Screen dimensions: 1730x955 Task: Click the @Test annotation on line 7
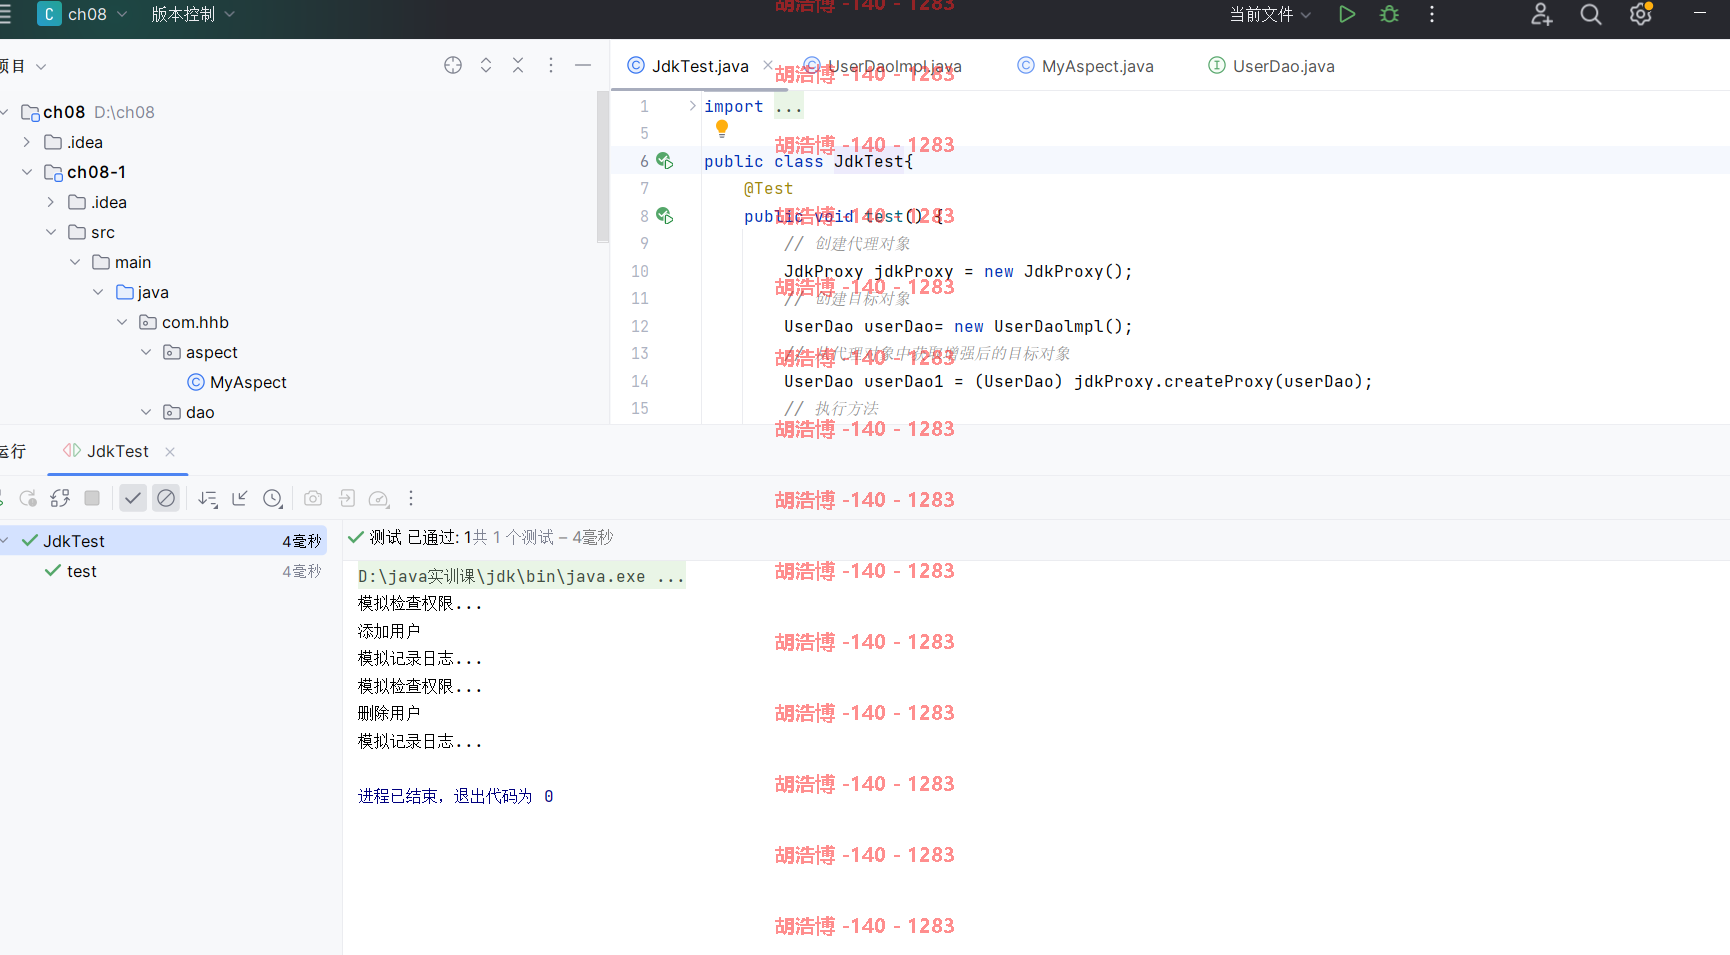coord(768,188)
